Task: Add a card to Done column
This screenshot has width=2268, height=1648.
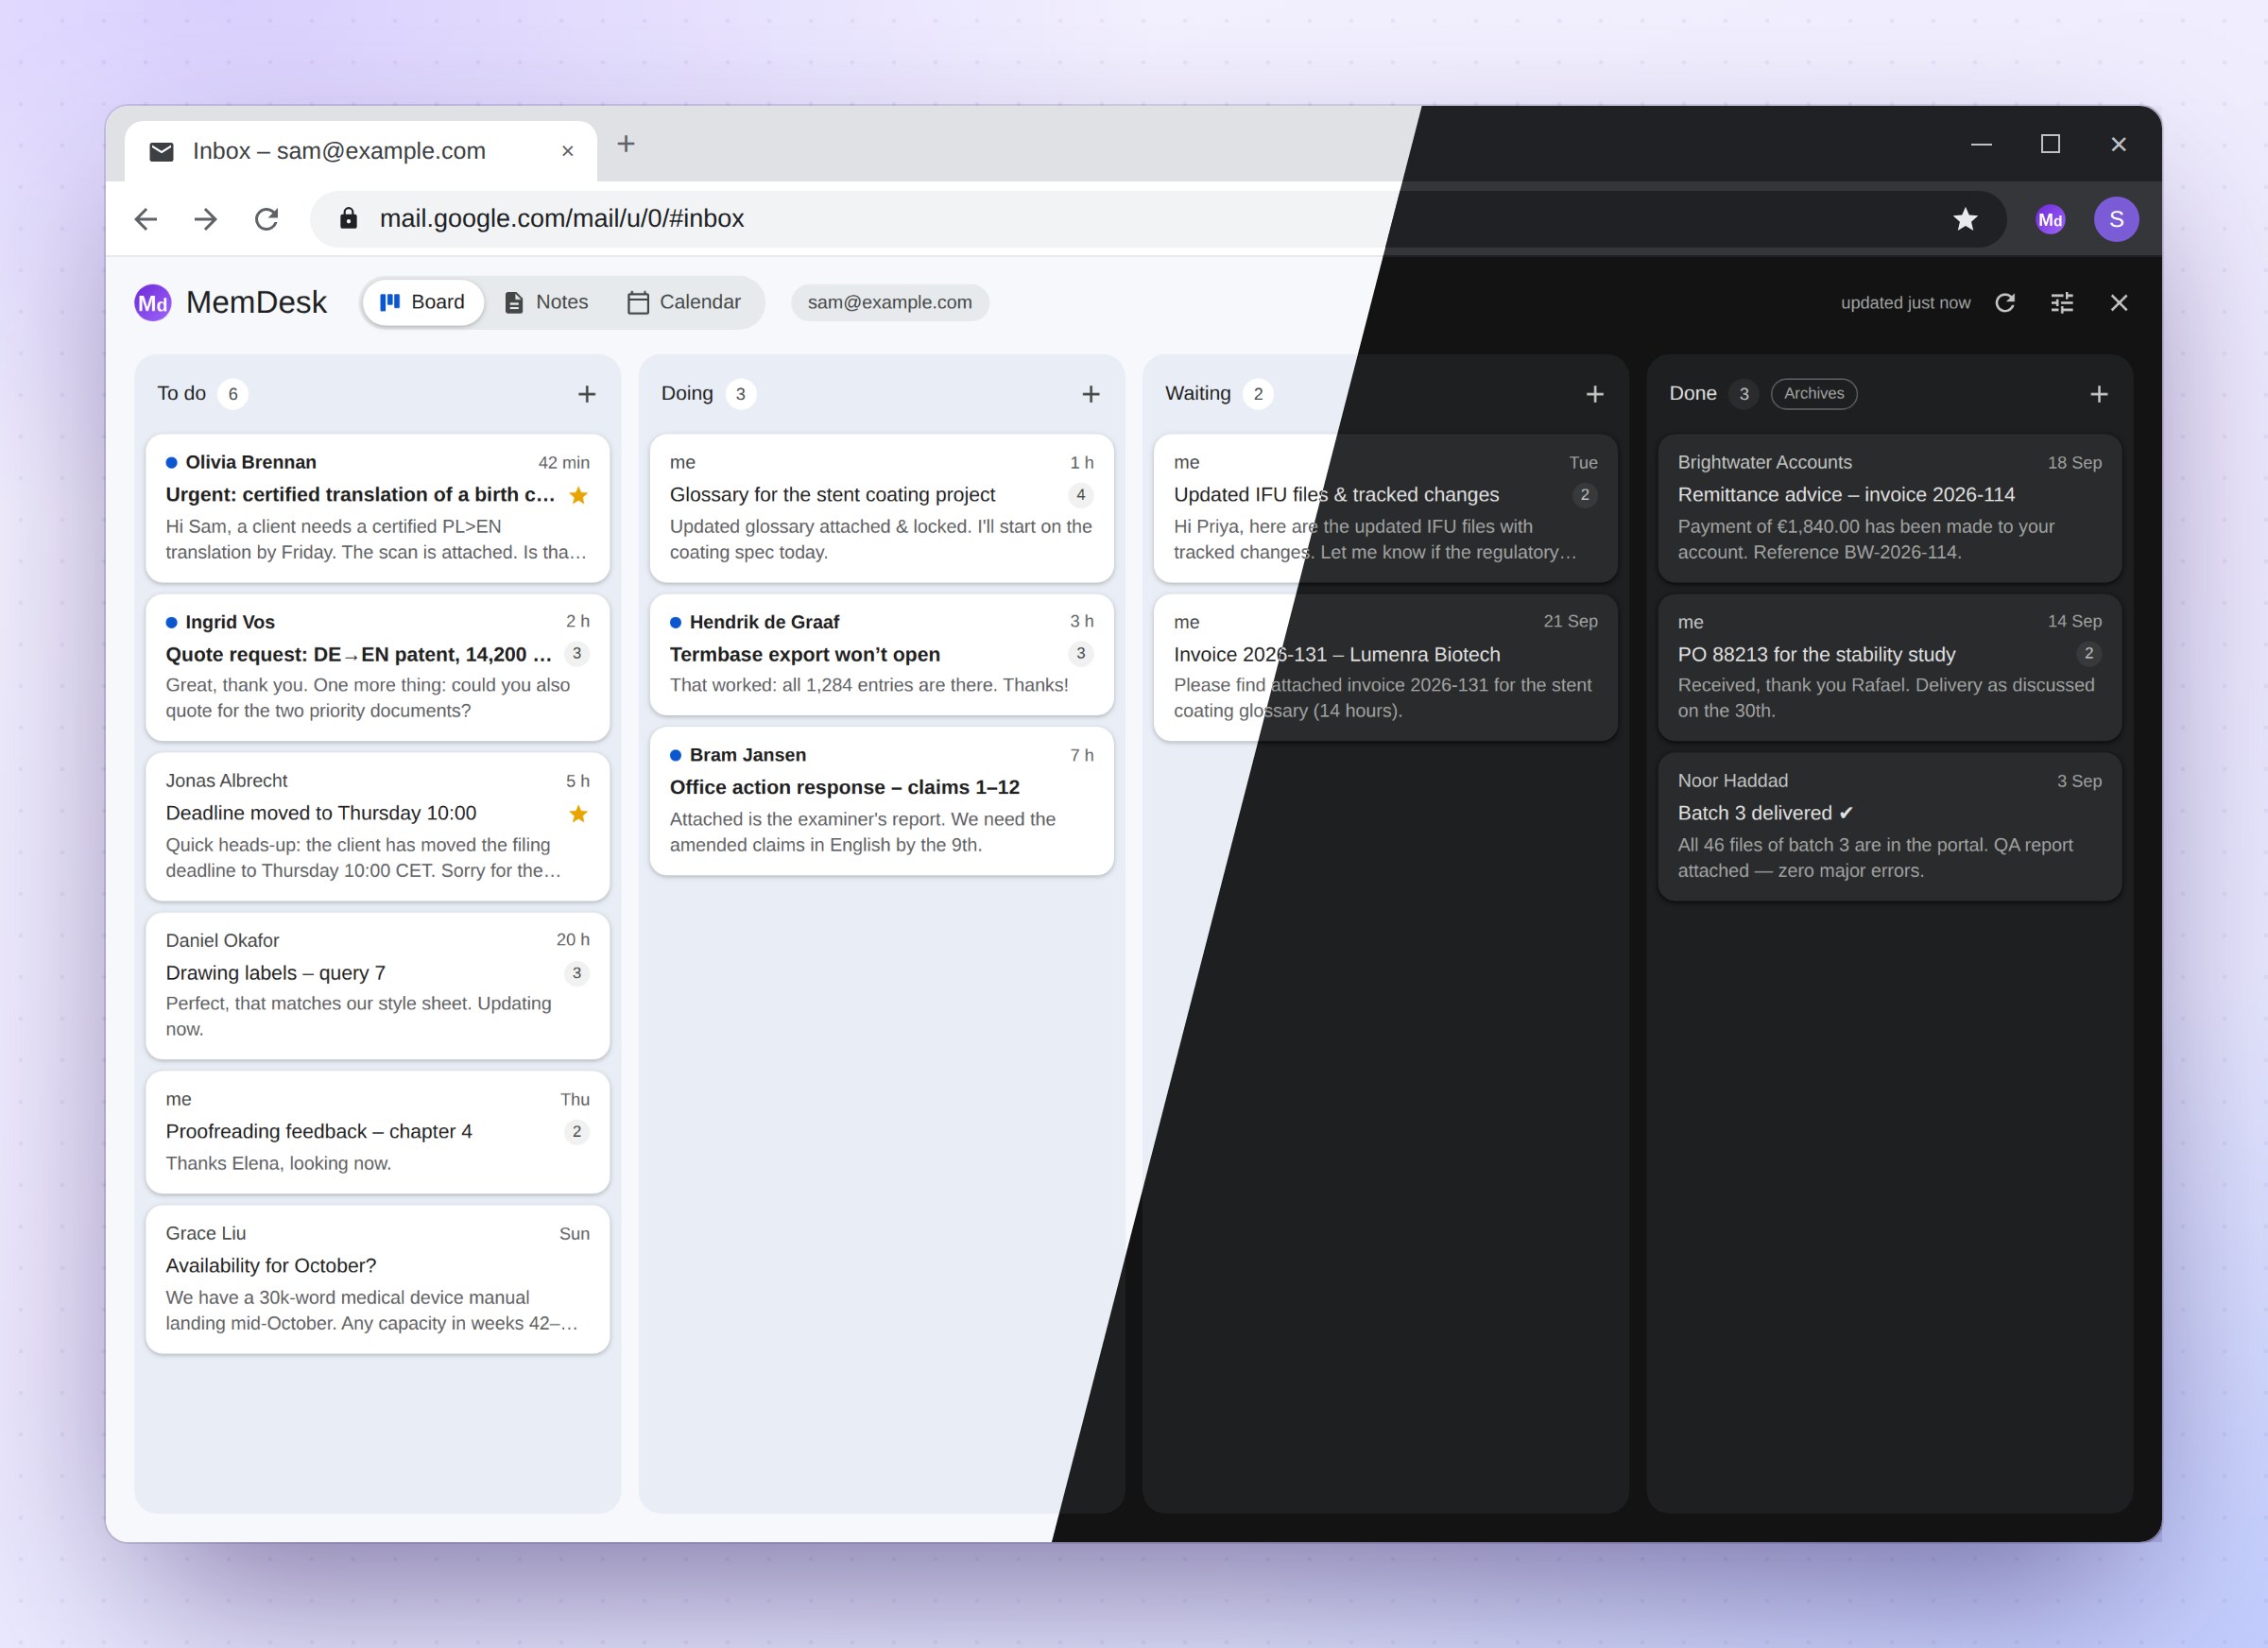Action: tap(2099, 394)
